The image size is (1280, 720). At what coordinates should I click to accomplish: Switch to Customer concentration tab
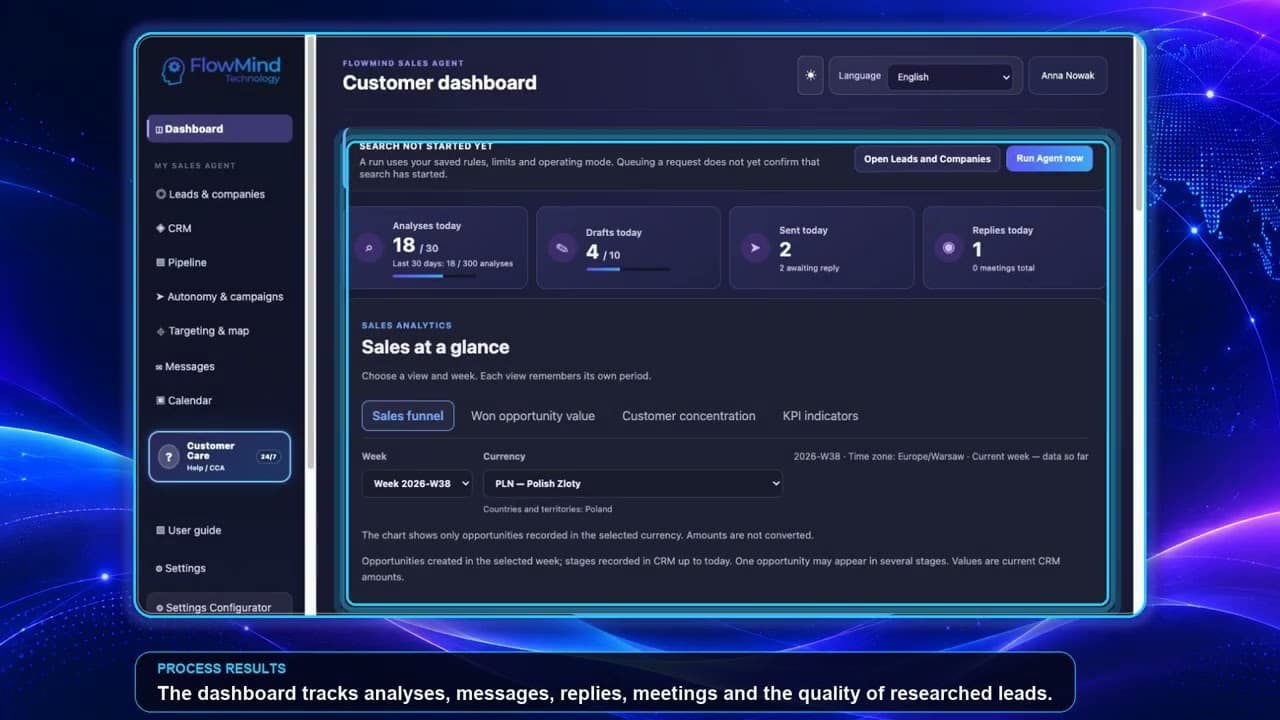pos(689,416)
